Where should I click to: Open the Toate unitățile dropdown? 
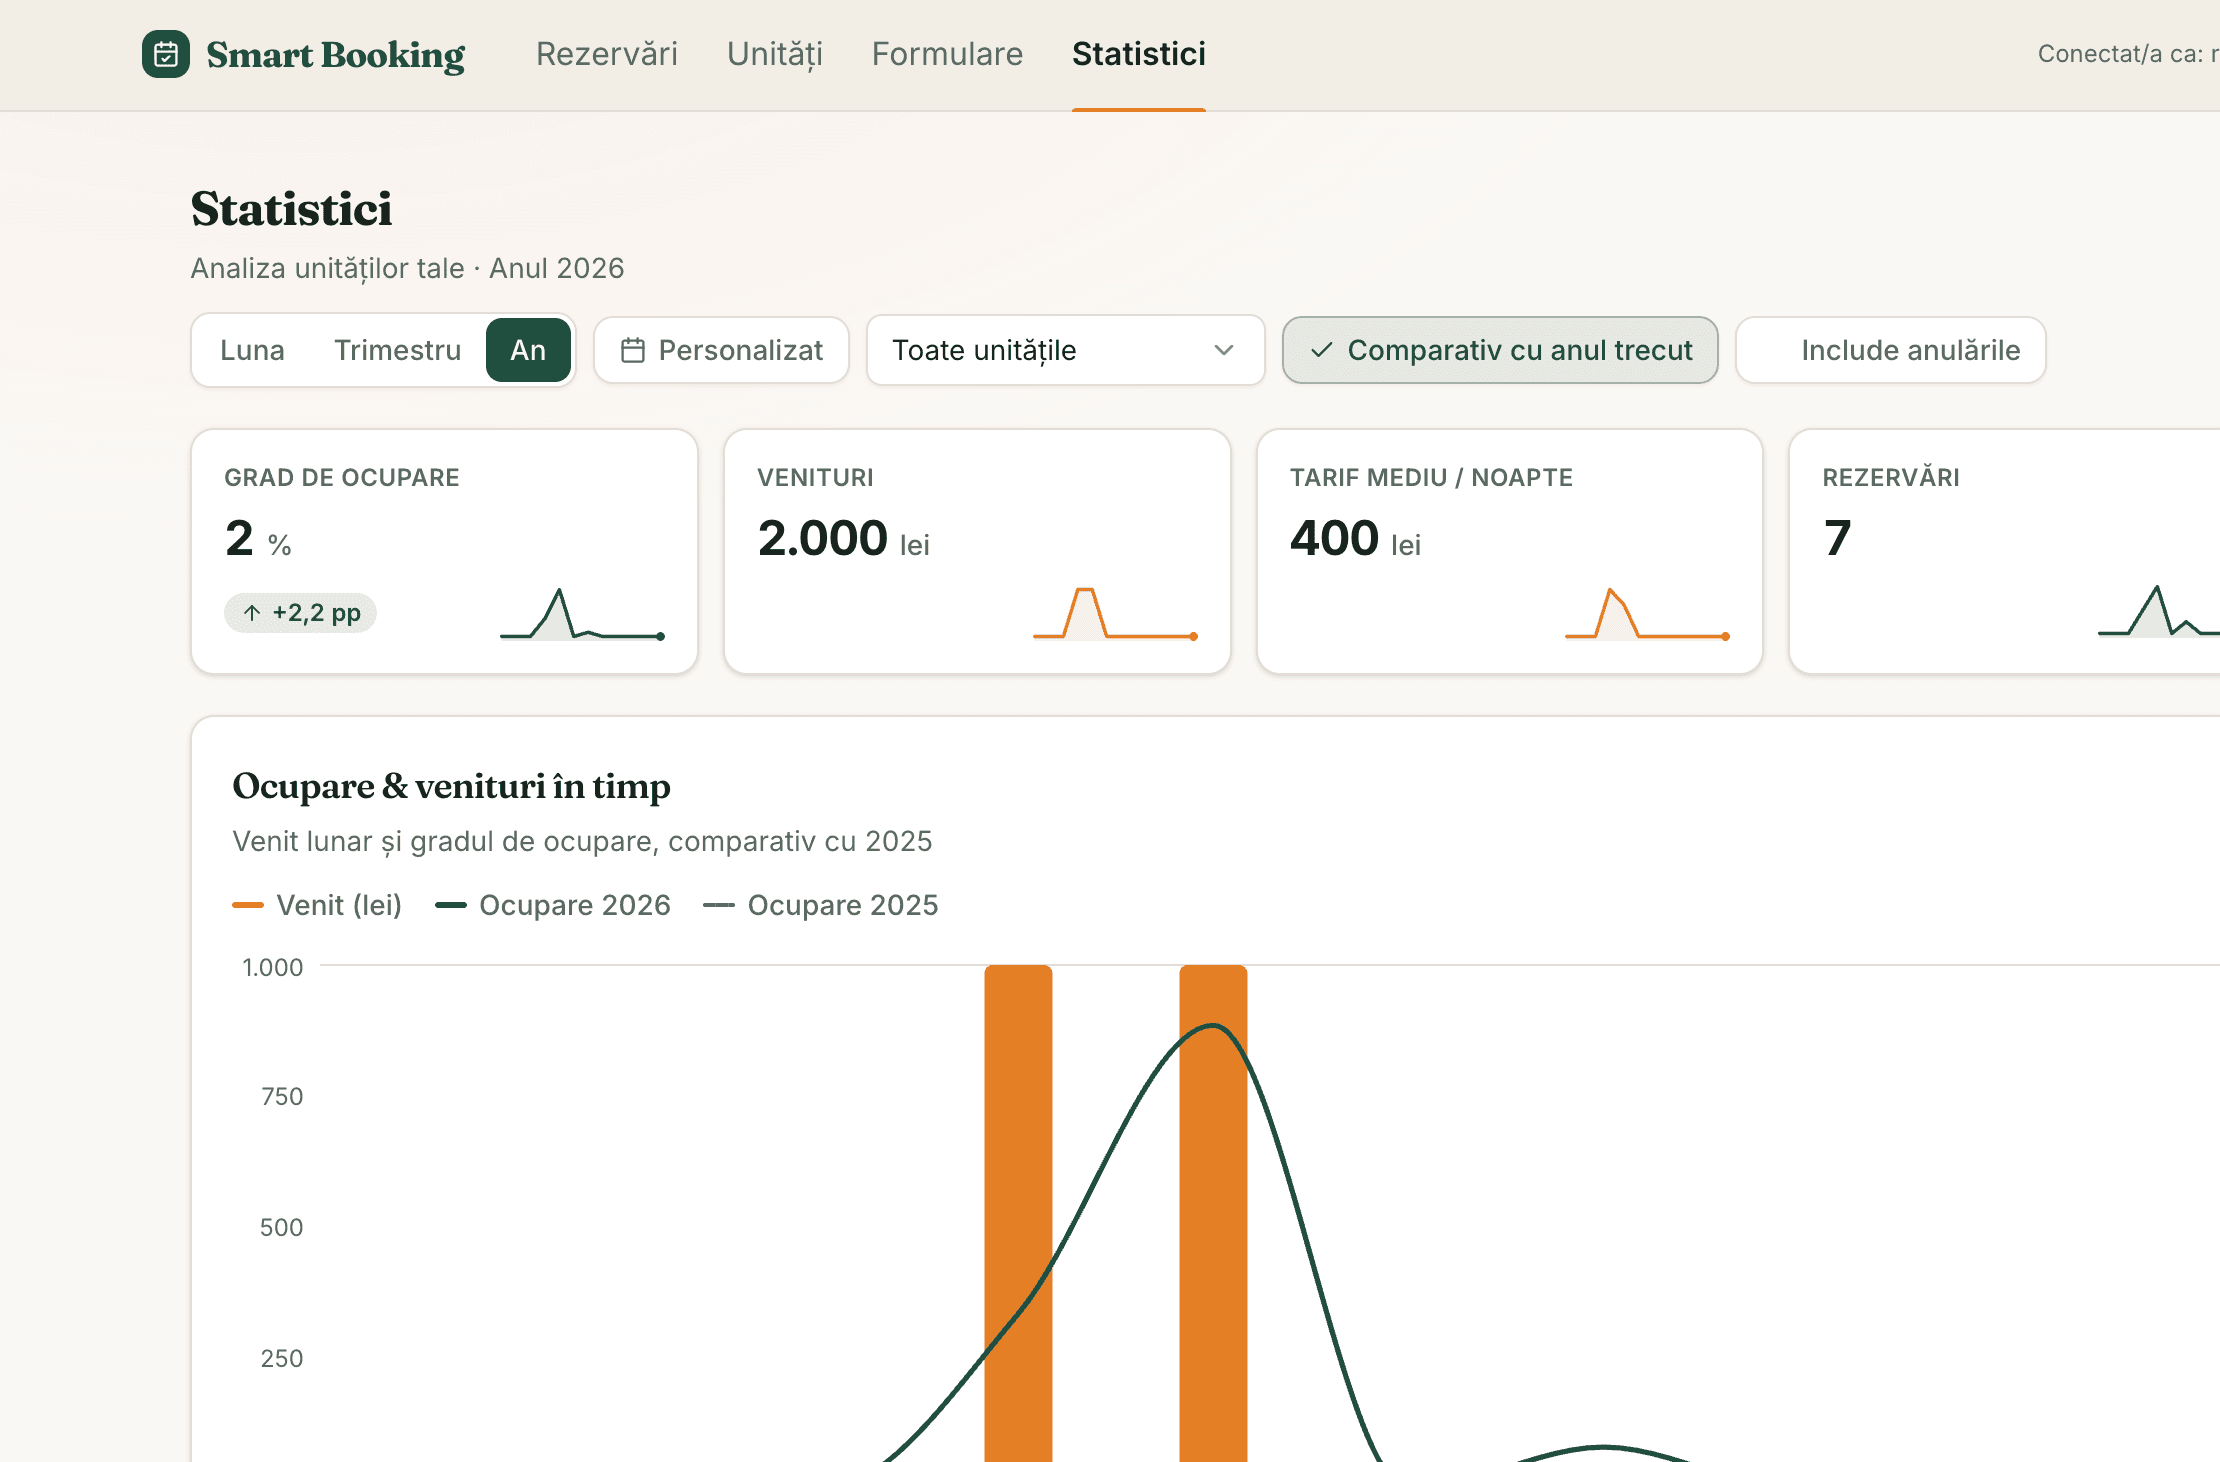pyautogui.click(x=1065, y=350)
